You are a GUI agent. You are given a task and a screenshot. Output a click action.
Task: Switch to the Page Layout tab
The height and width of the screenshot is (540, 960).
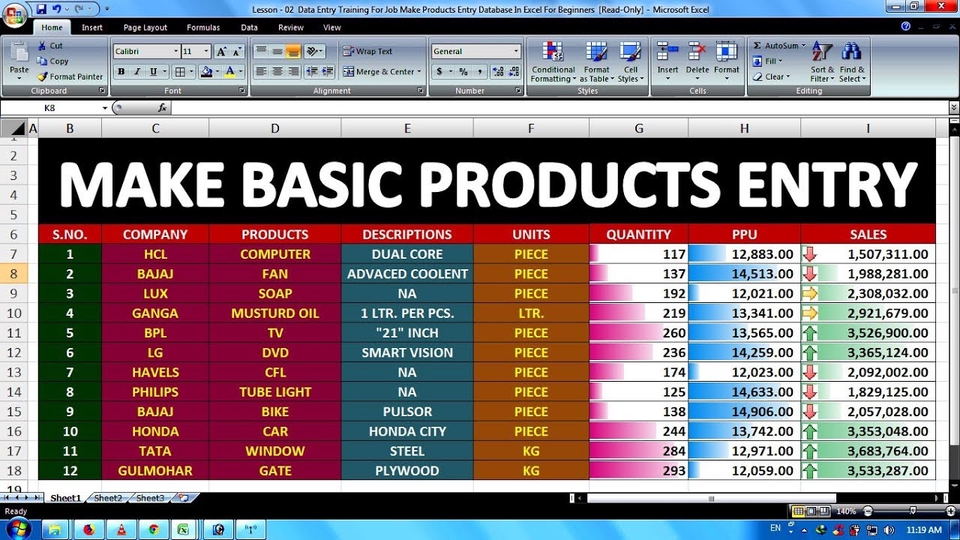pos(145,28)
